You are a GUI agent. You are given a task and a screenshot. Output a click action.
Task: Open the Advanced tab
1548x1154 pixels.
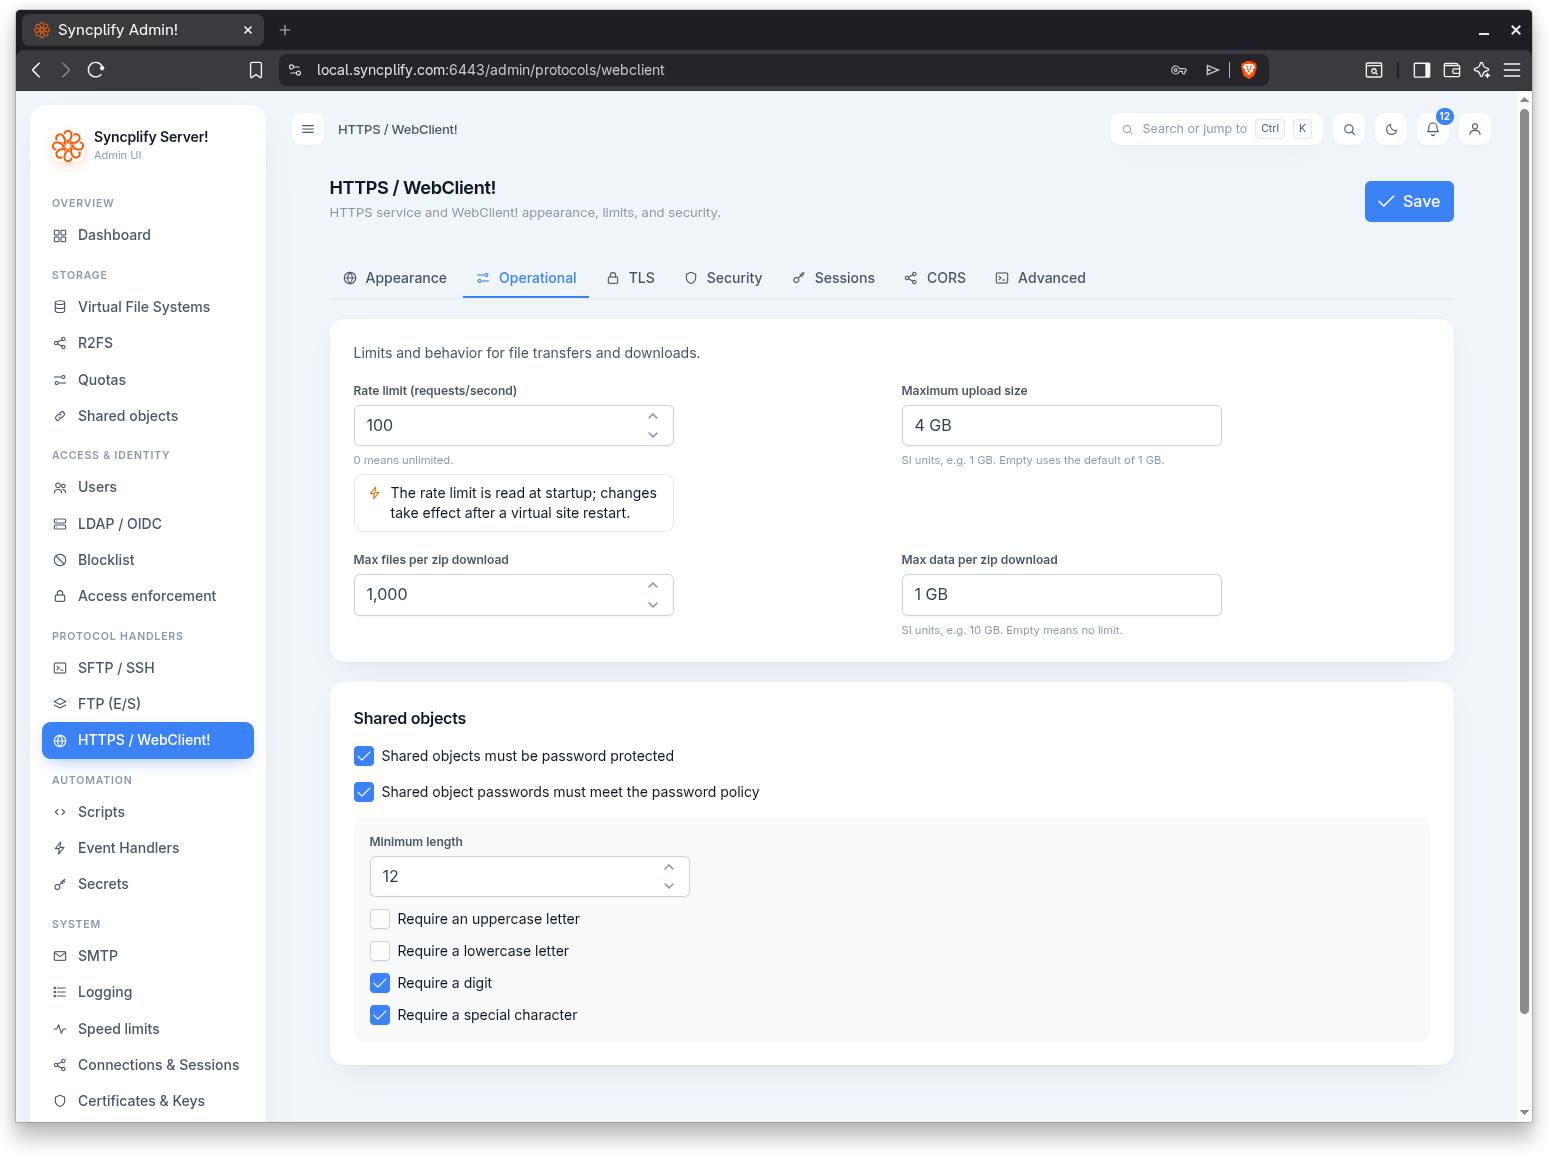click(1040, 278)
